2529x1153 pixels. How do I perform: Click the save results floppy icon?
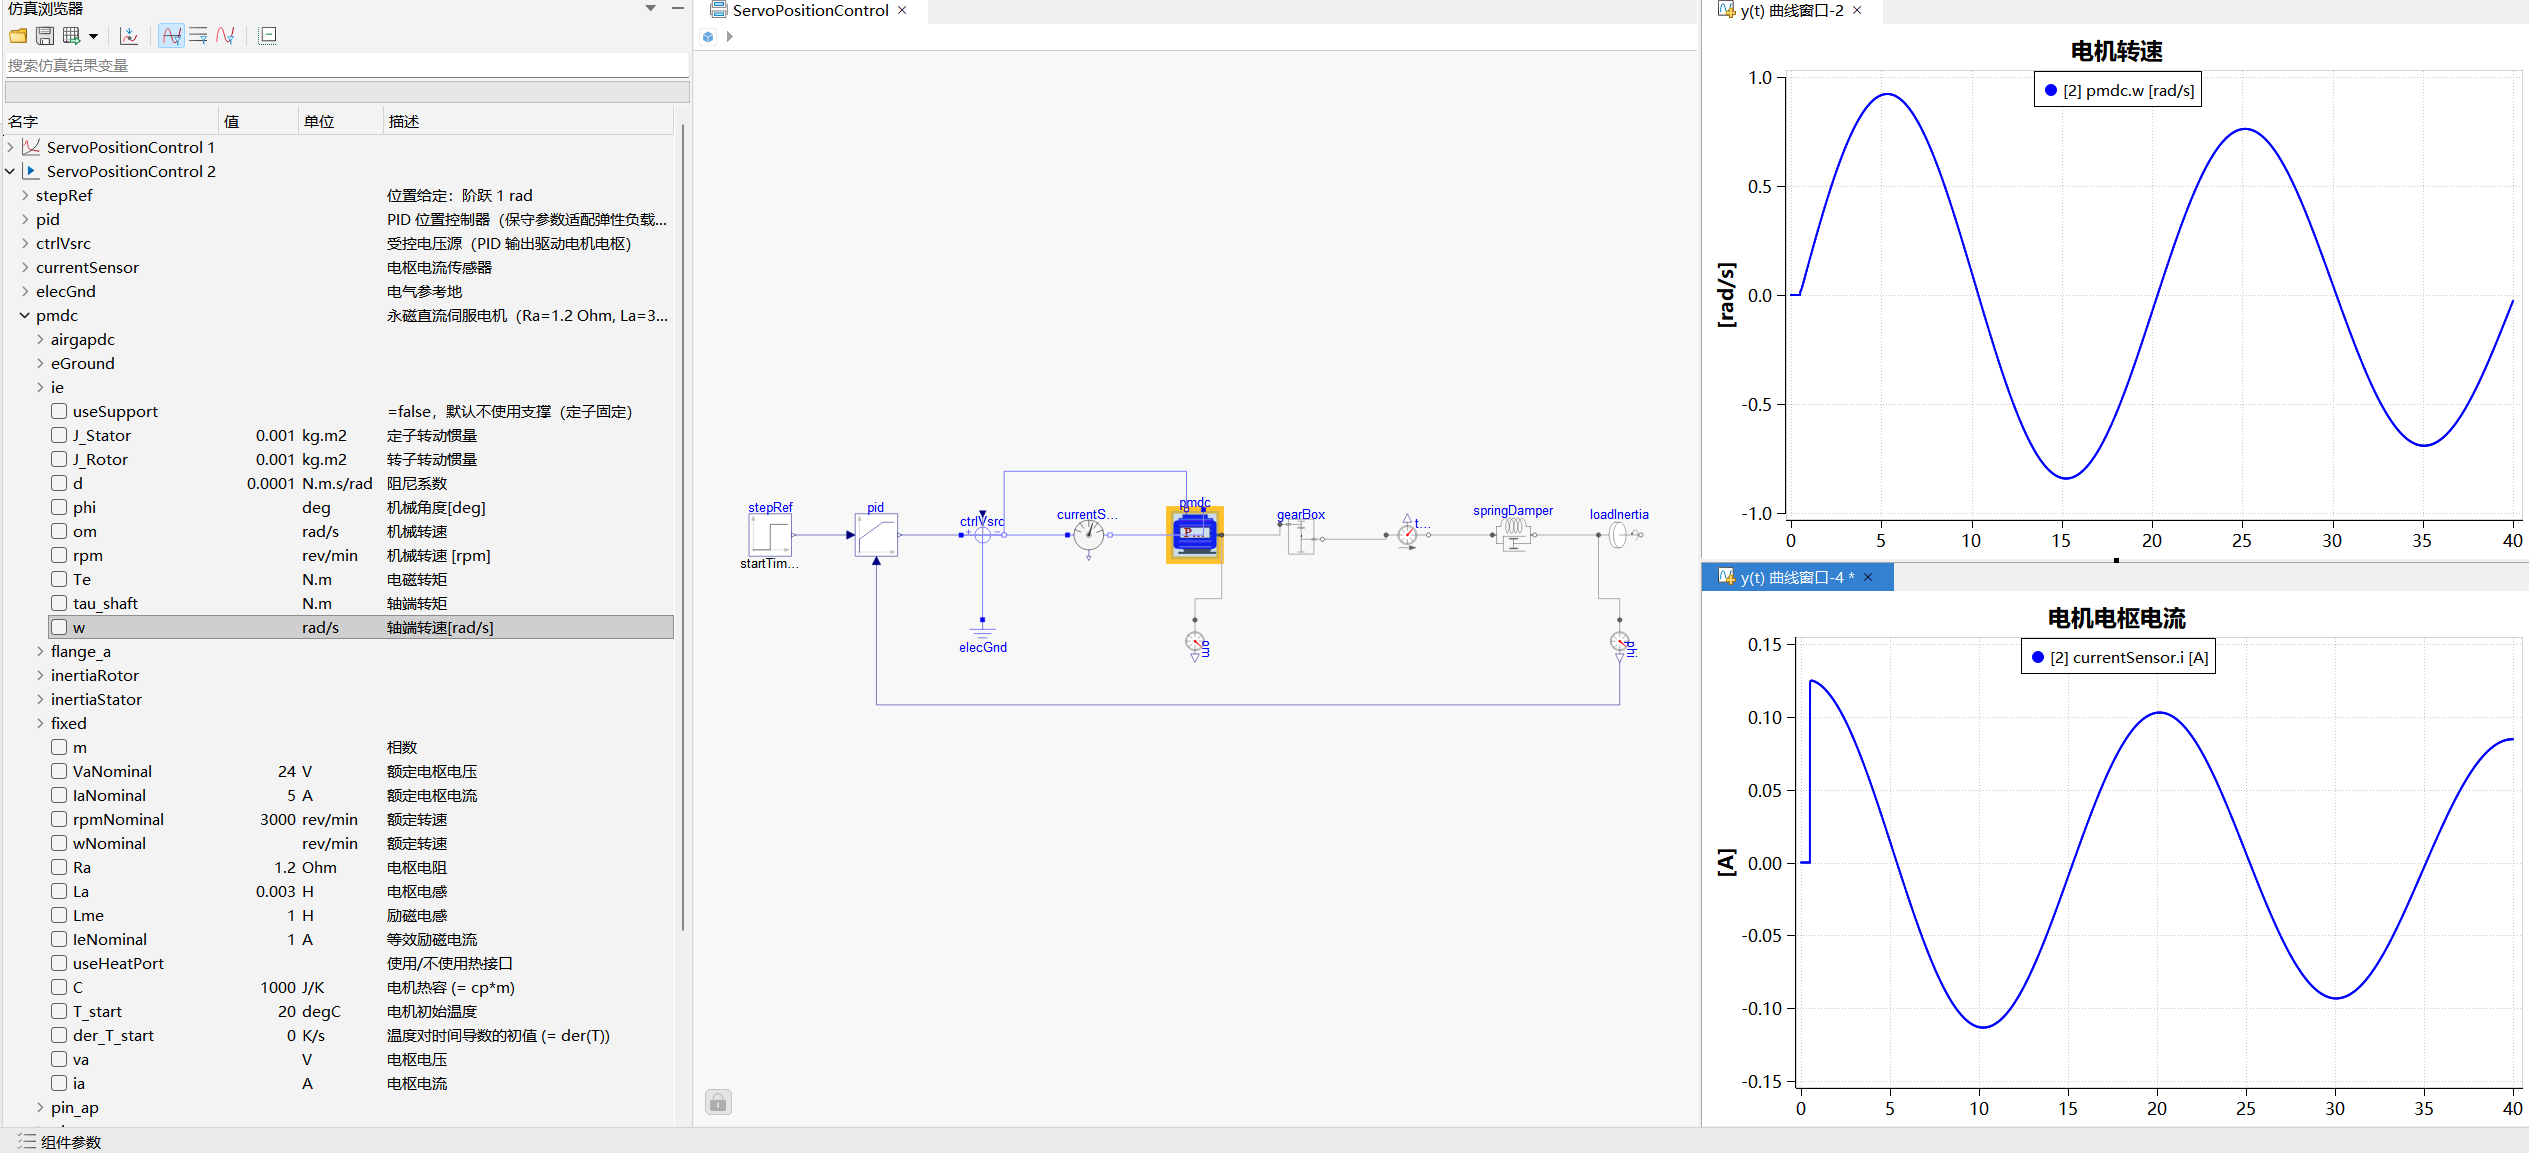(45, 36)
